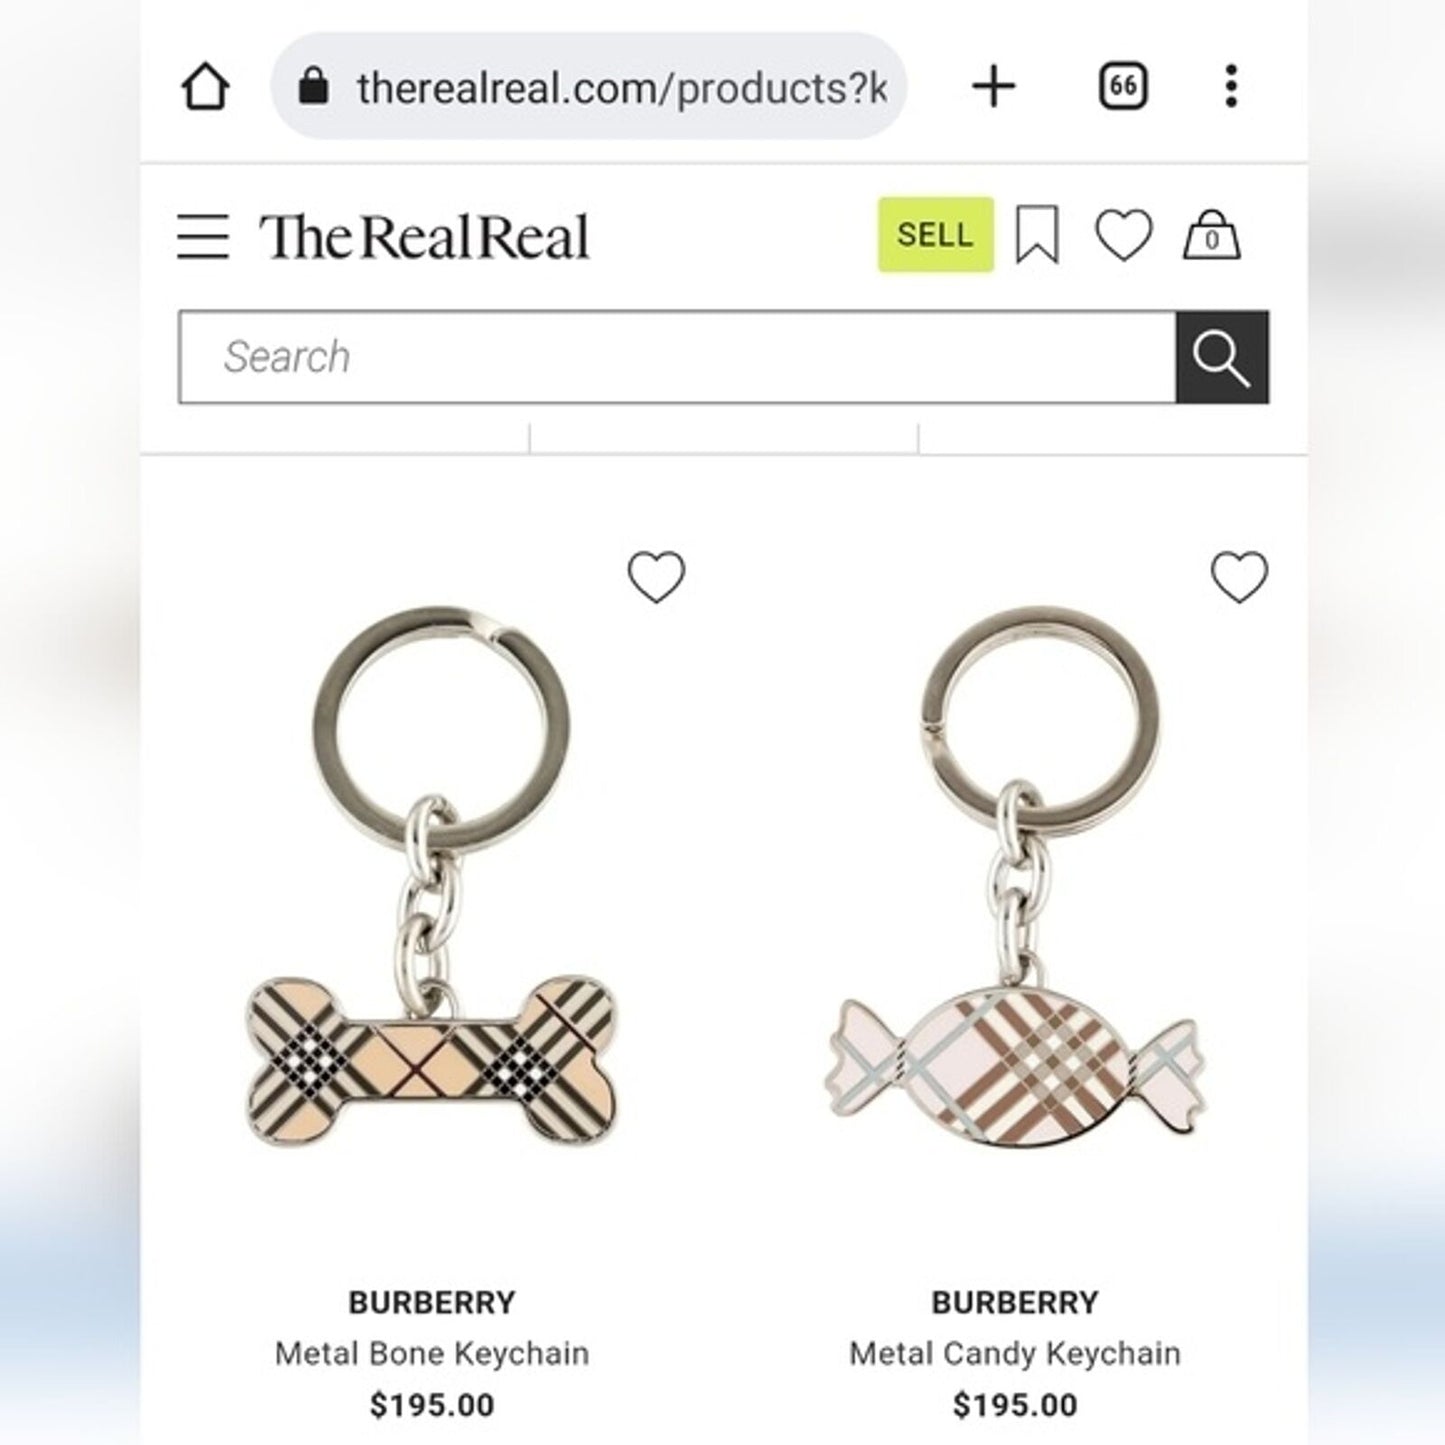Screen dimensions: 1445x1445
Task: Focus the Search input field
Action: [678, 357]
